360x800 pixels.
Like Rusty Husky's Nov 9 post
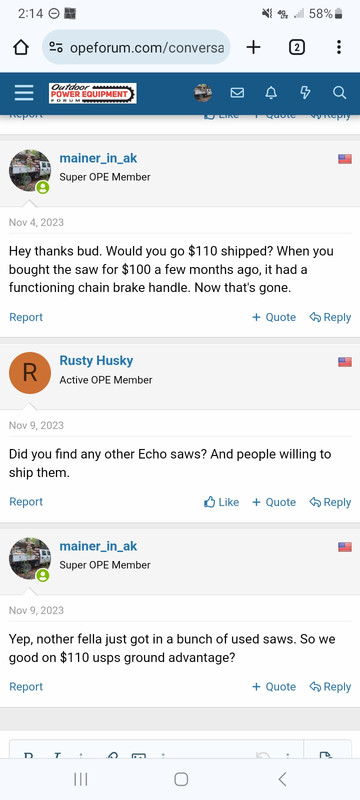pyautogui.click(x=222, y=502)
